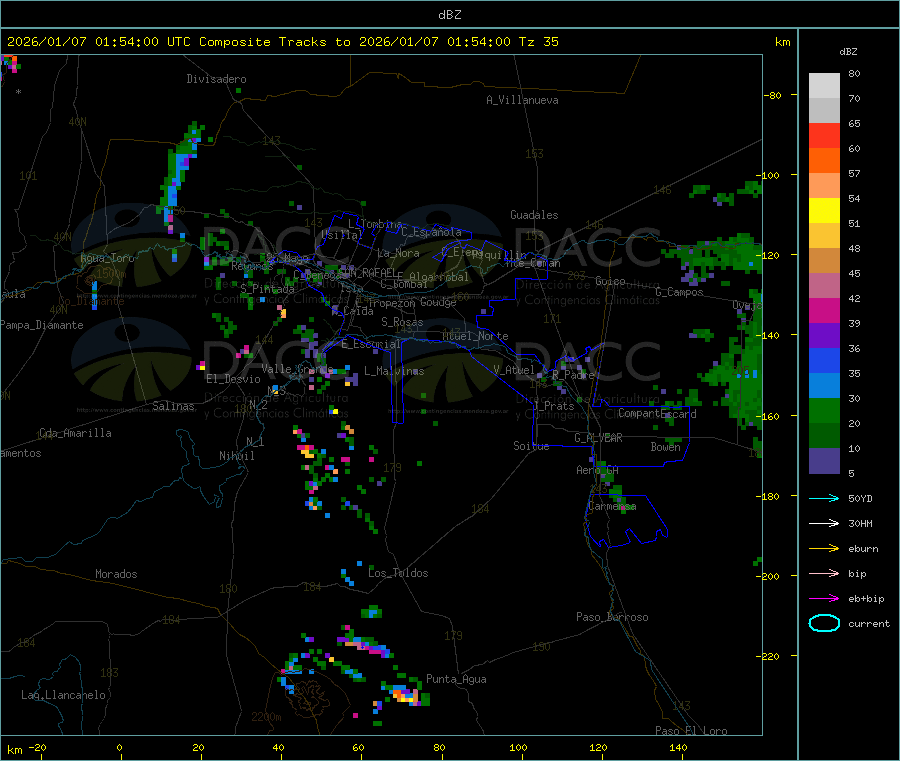Screen dimensions: 900x761
Task: Click the 'dBZ' title at the top
Action: point(449,15)
